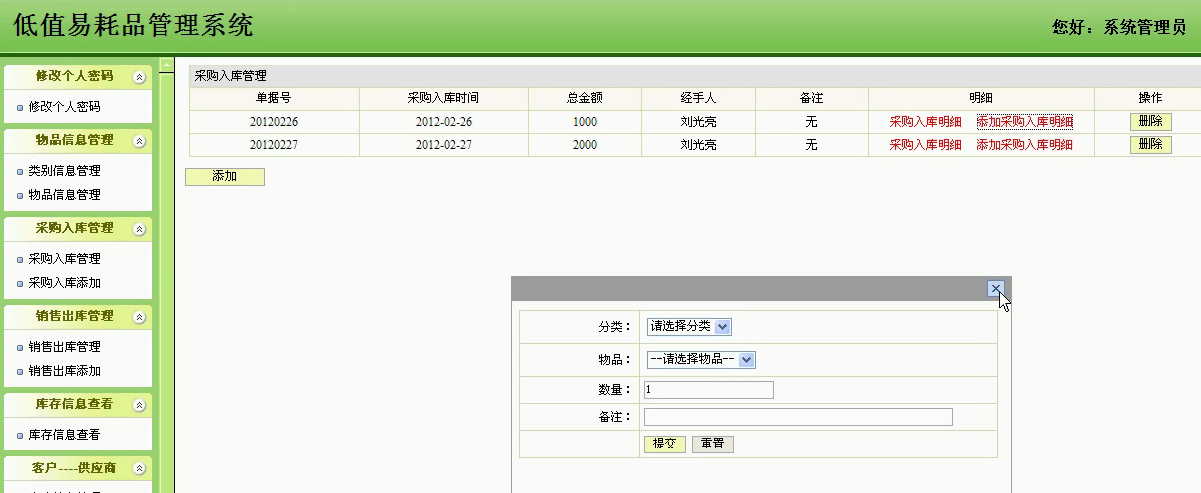Click the 采购入库时间 column header
The width and height of the screenshot is (1201, 493).
coord(443,98)
